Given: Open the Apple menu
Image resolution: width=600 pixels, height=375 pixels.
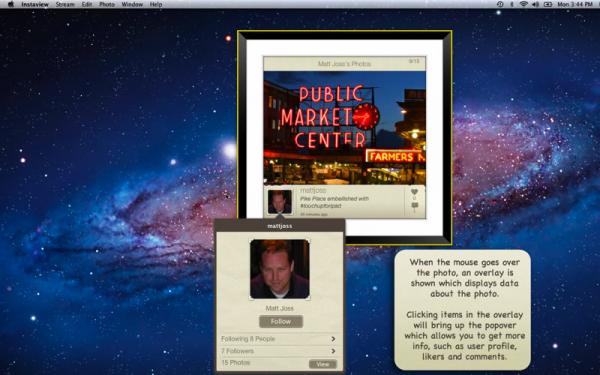Looking at the screenshot, I should coord(10,4).
